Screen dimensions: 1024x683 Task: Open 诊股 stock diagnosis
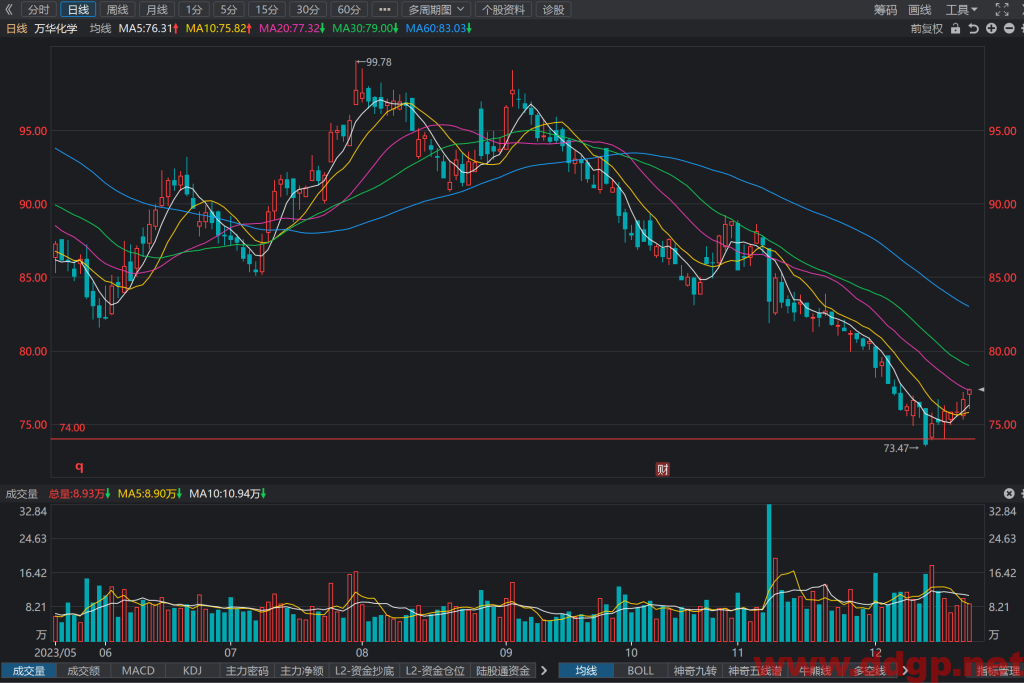click(553, 10)
